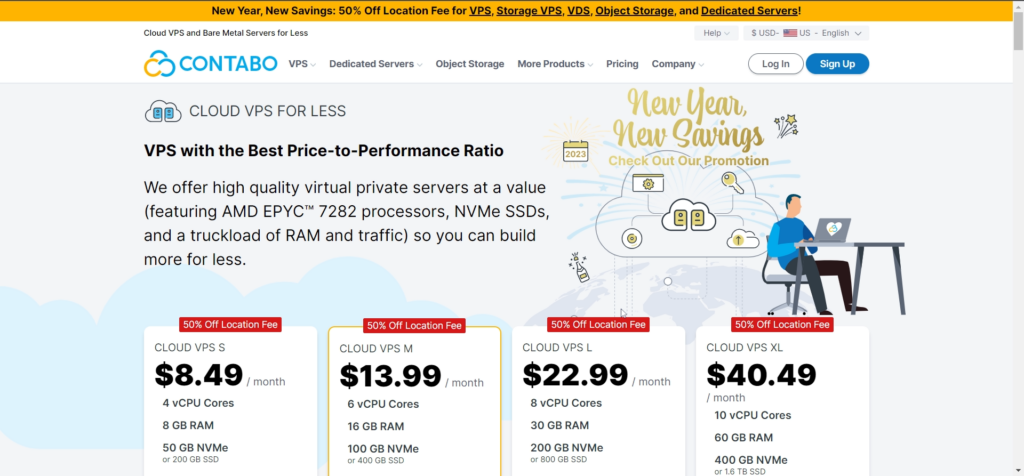This screenshot has width=1024, height=476.
Task: Click the 2023 calendar icon in promo graphic
Action: [575, 150]
